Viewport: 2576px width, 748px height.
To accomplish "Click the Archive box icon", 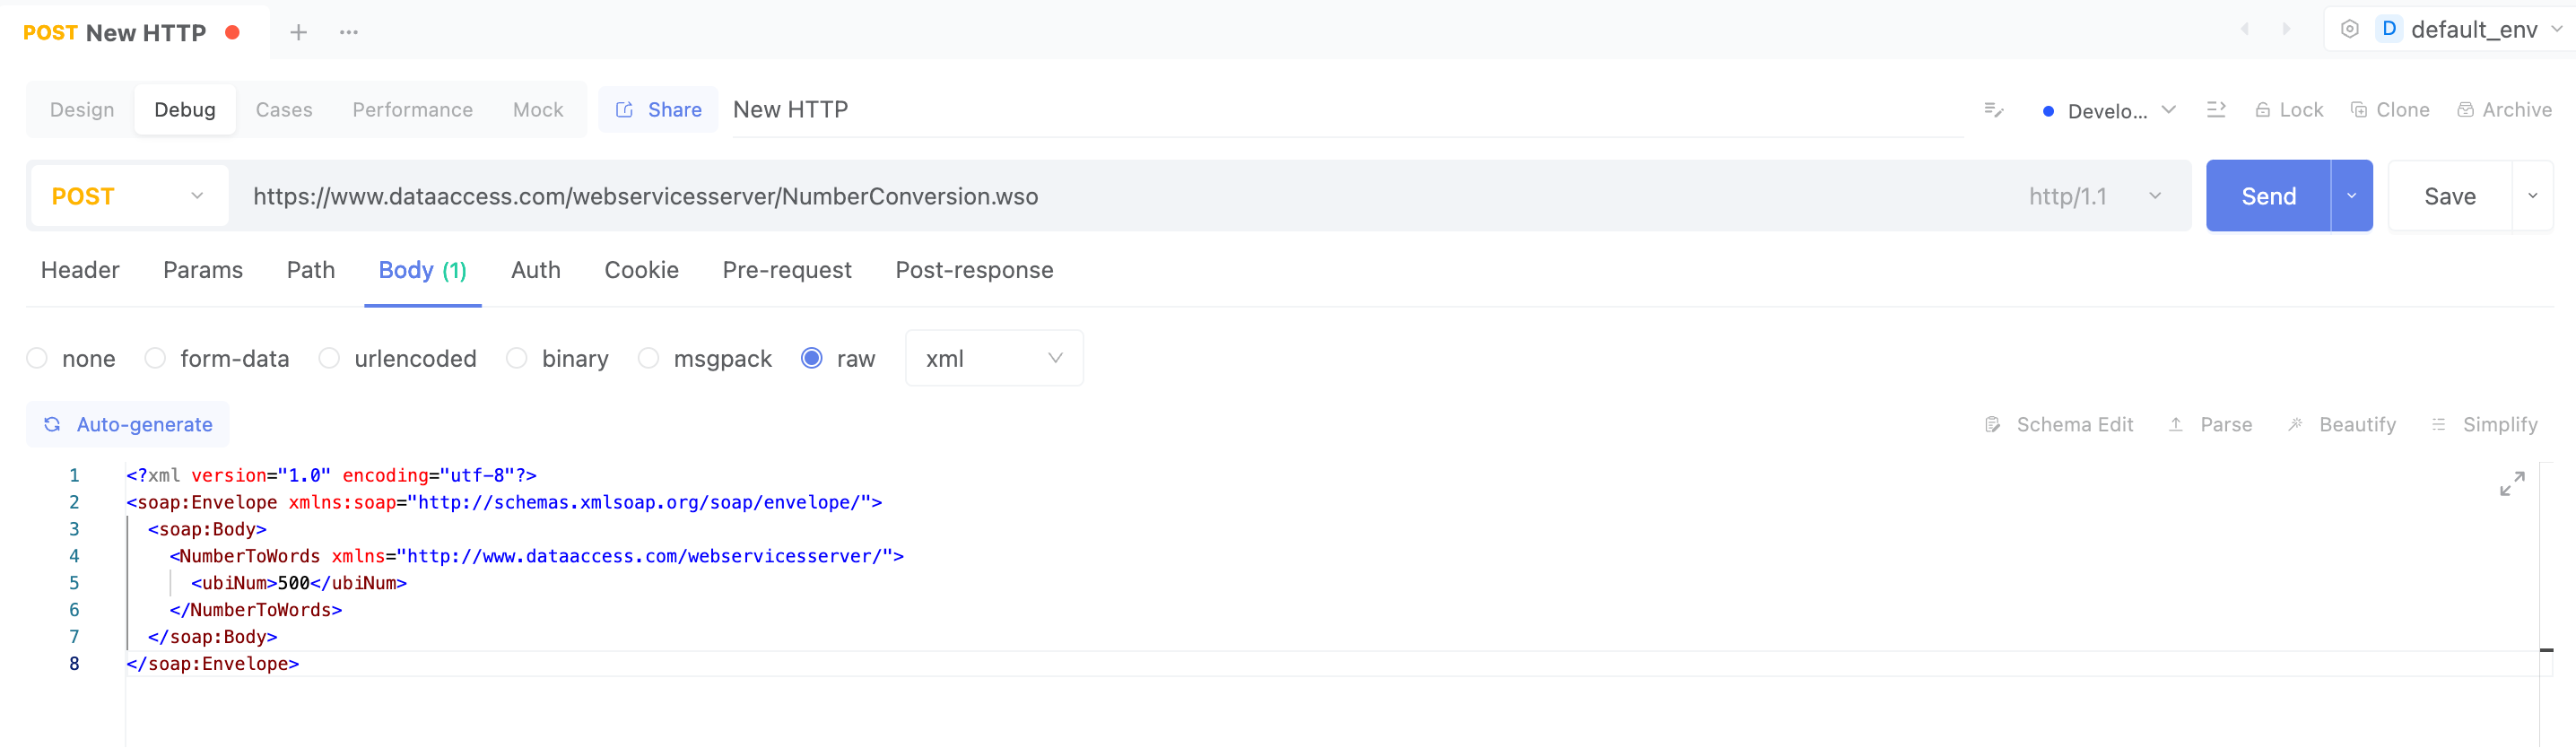I will 2465,110.
